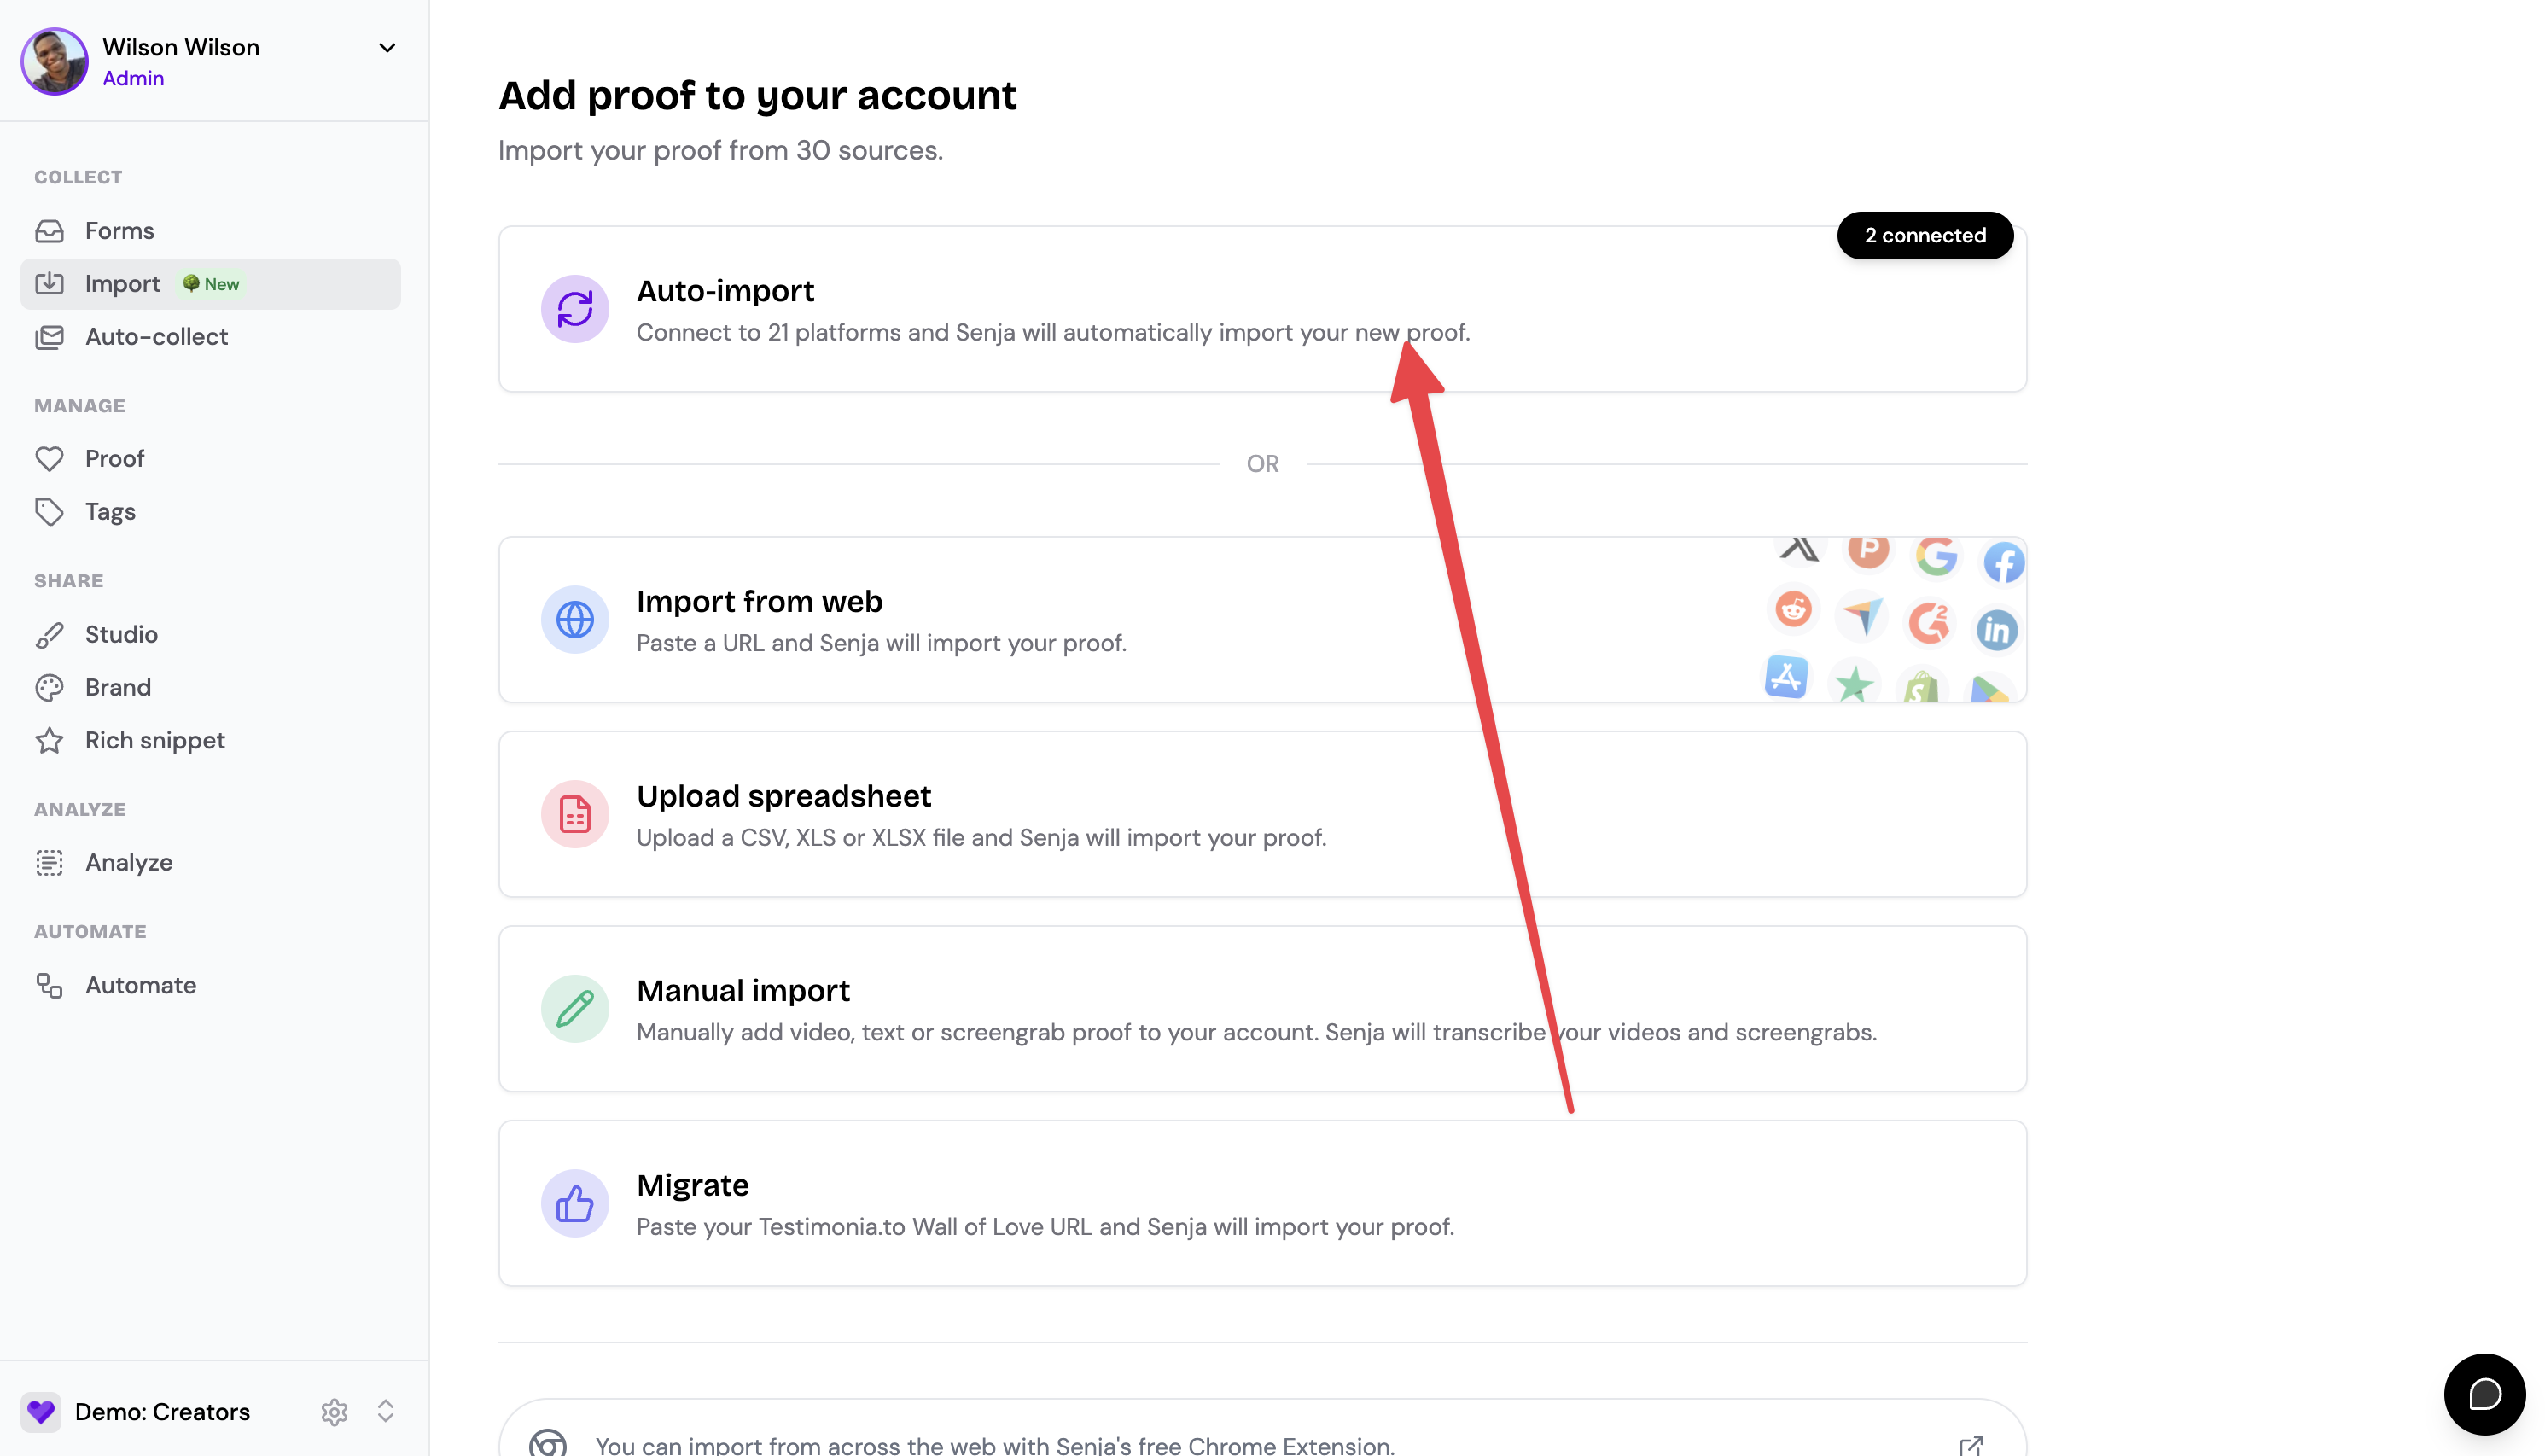Click the Wilson Wilson profile avatar

54,62
